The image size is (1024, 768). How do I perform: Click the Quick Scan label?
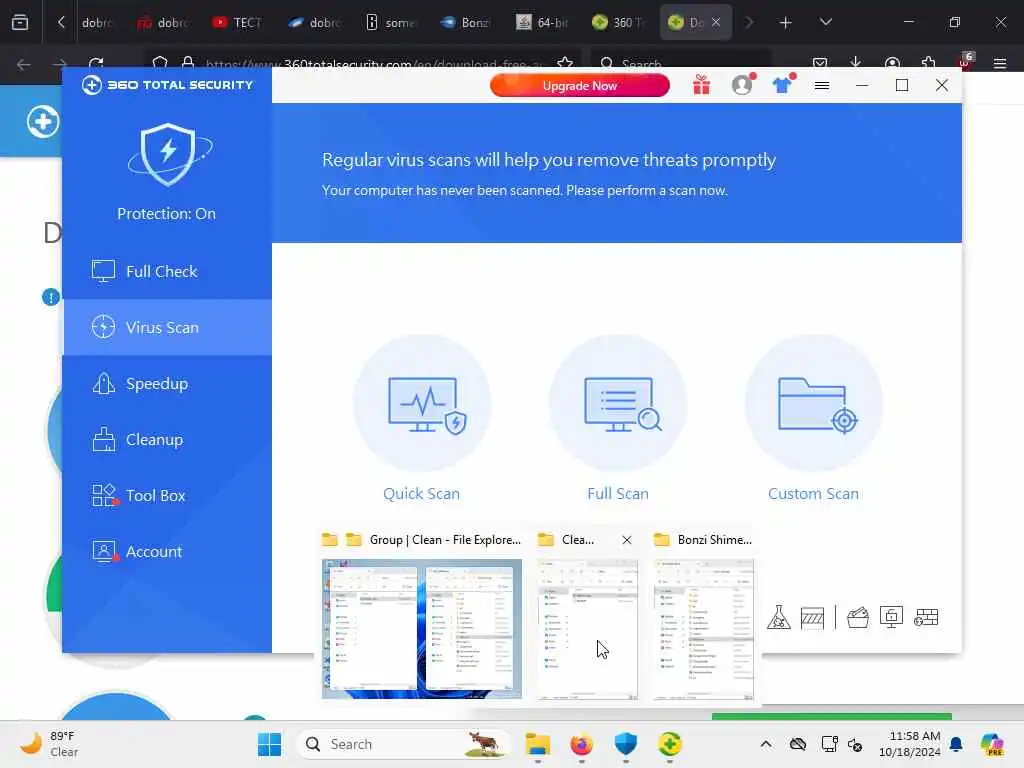click(x=421, y=494)
